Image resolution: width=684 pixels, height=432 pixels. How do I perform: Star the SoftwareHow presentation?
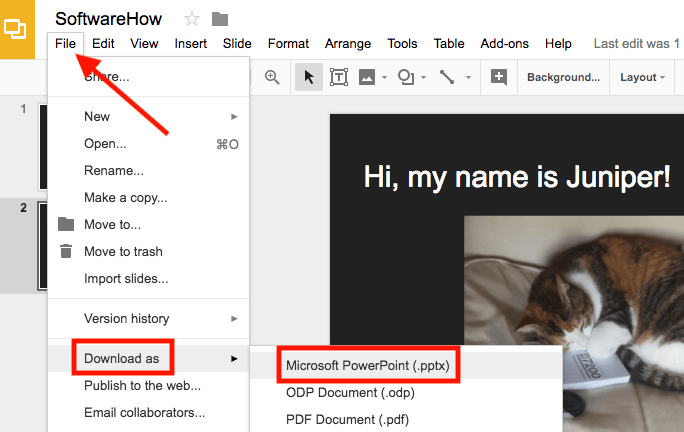click(192, 19)
